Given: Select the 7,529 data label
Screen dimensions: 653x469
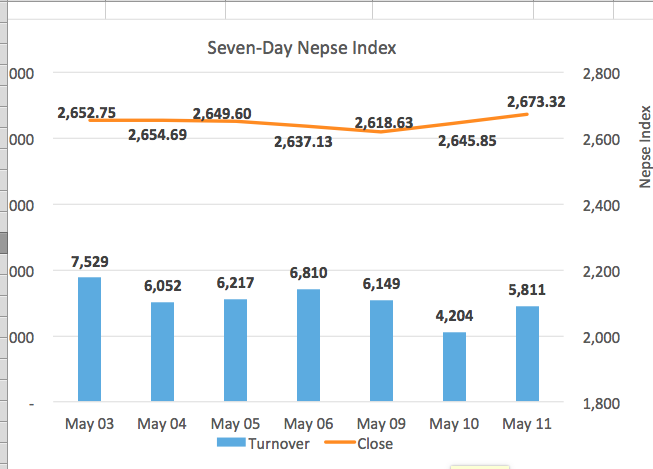Looking at the screenshot, I should (x=90, y=262).
